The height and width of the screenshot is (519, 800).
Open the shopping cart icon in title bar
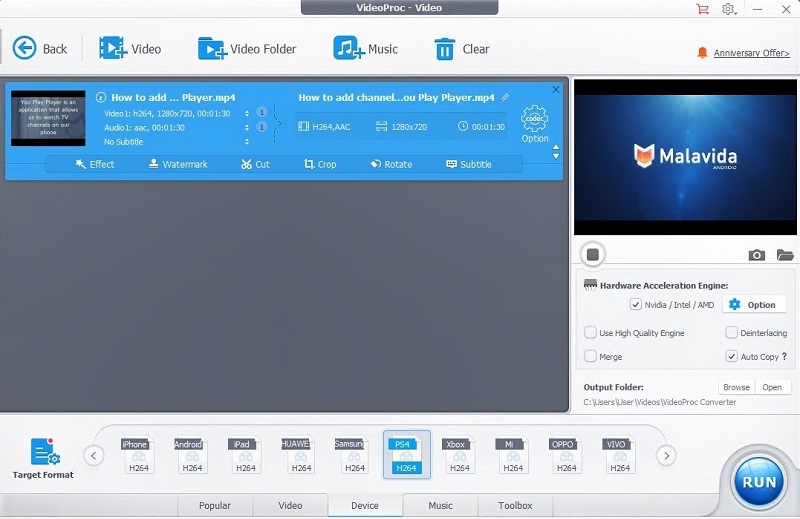pos(702,9)
